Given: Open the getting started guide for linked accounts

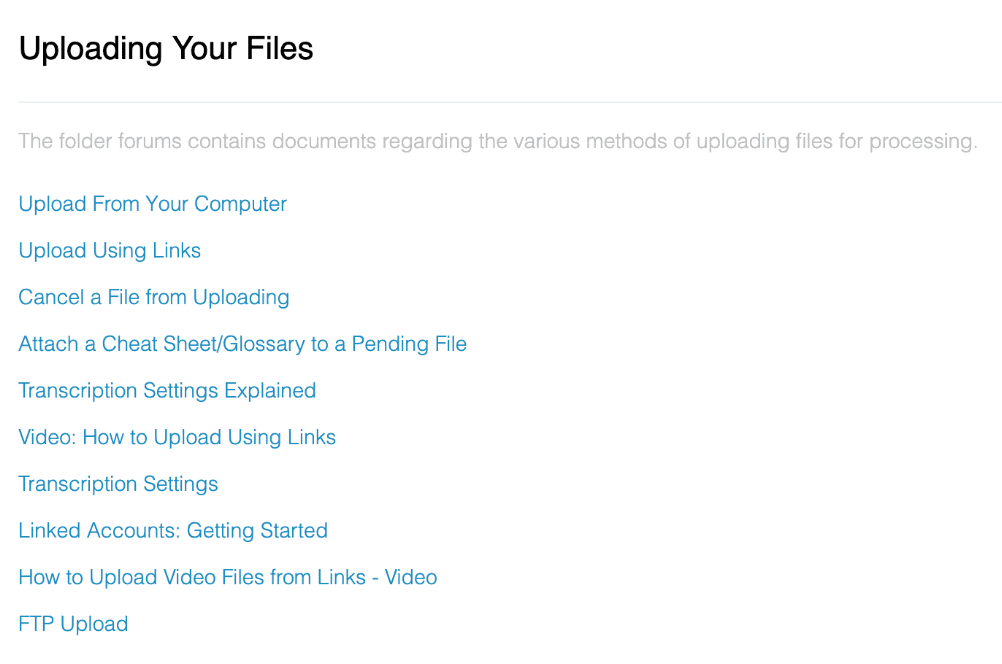Looking at the screenshot, I should coord(173,531).
